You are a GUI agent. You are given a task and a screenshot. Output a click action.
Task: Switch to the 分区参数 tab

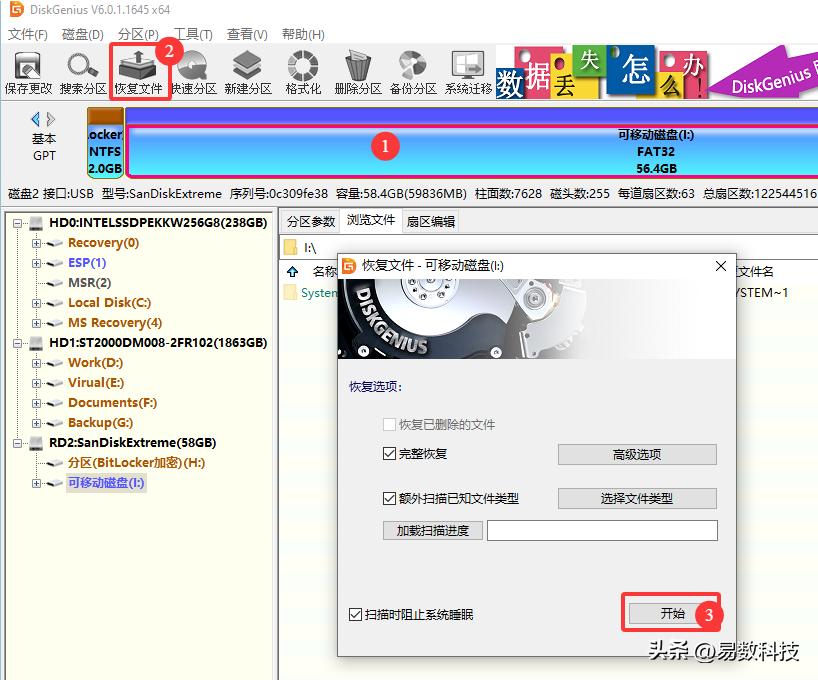(310, 221)
